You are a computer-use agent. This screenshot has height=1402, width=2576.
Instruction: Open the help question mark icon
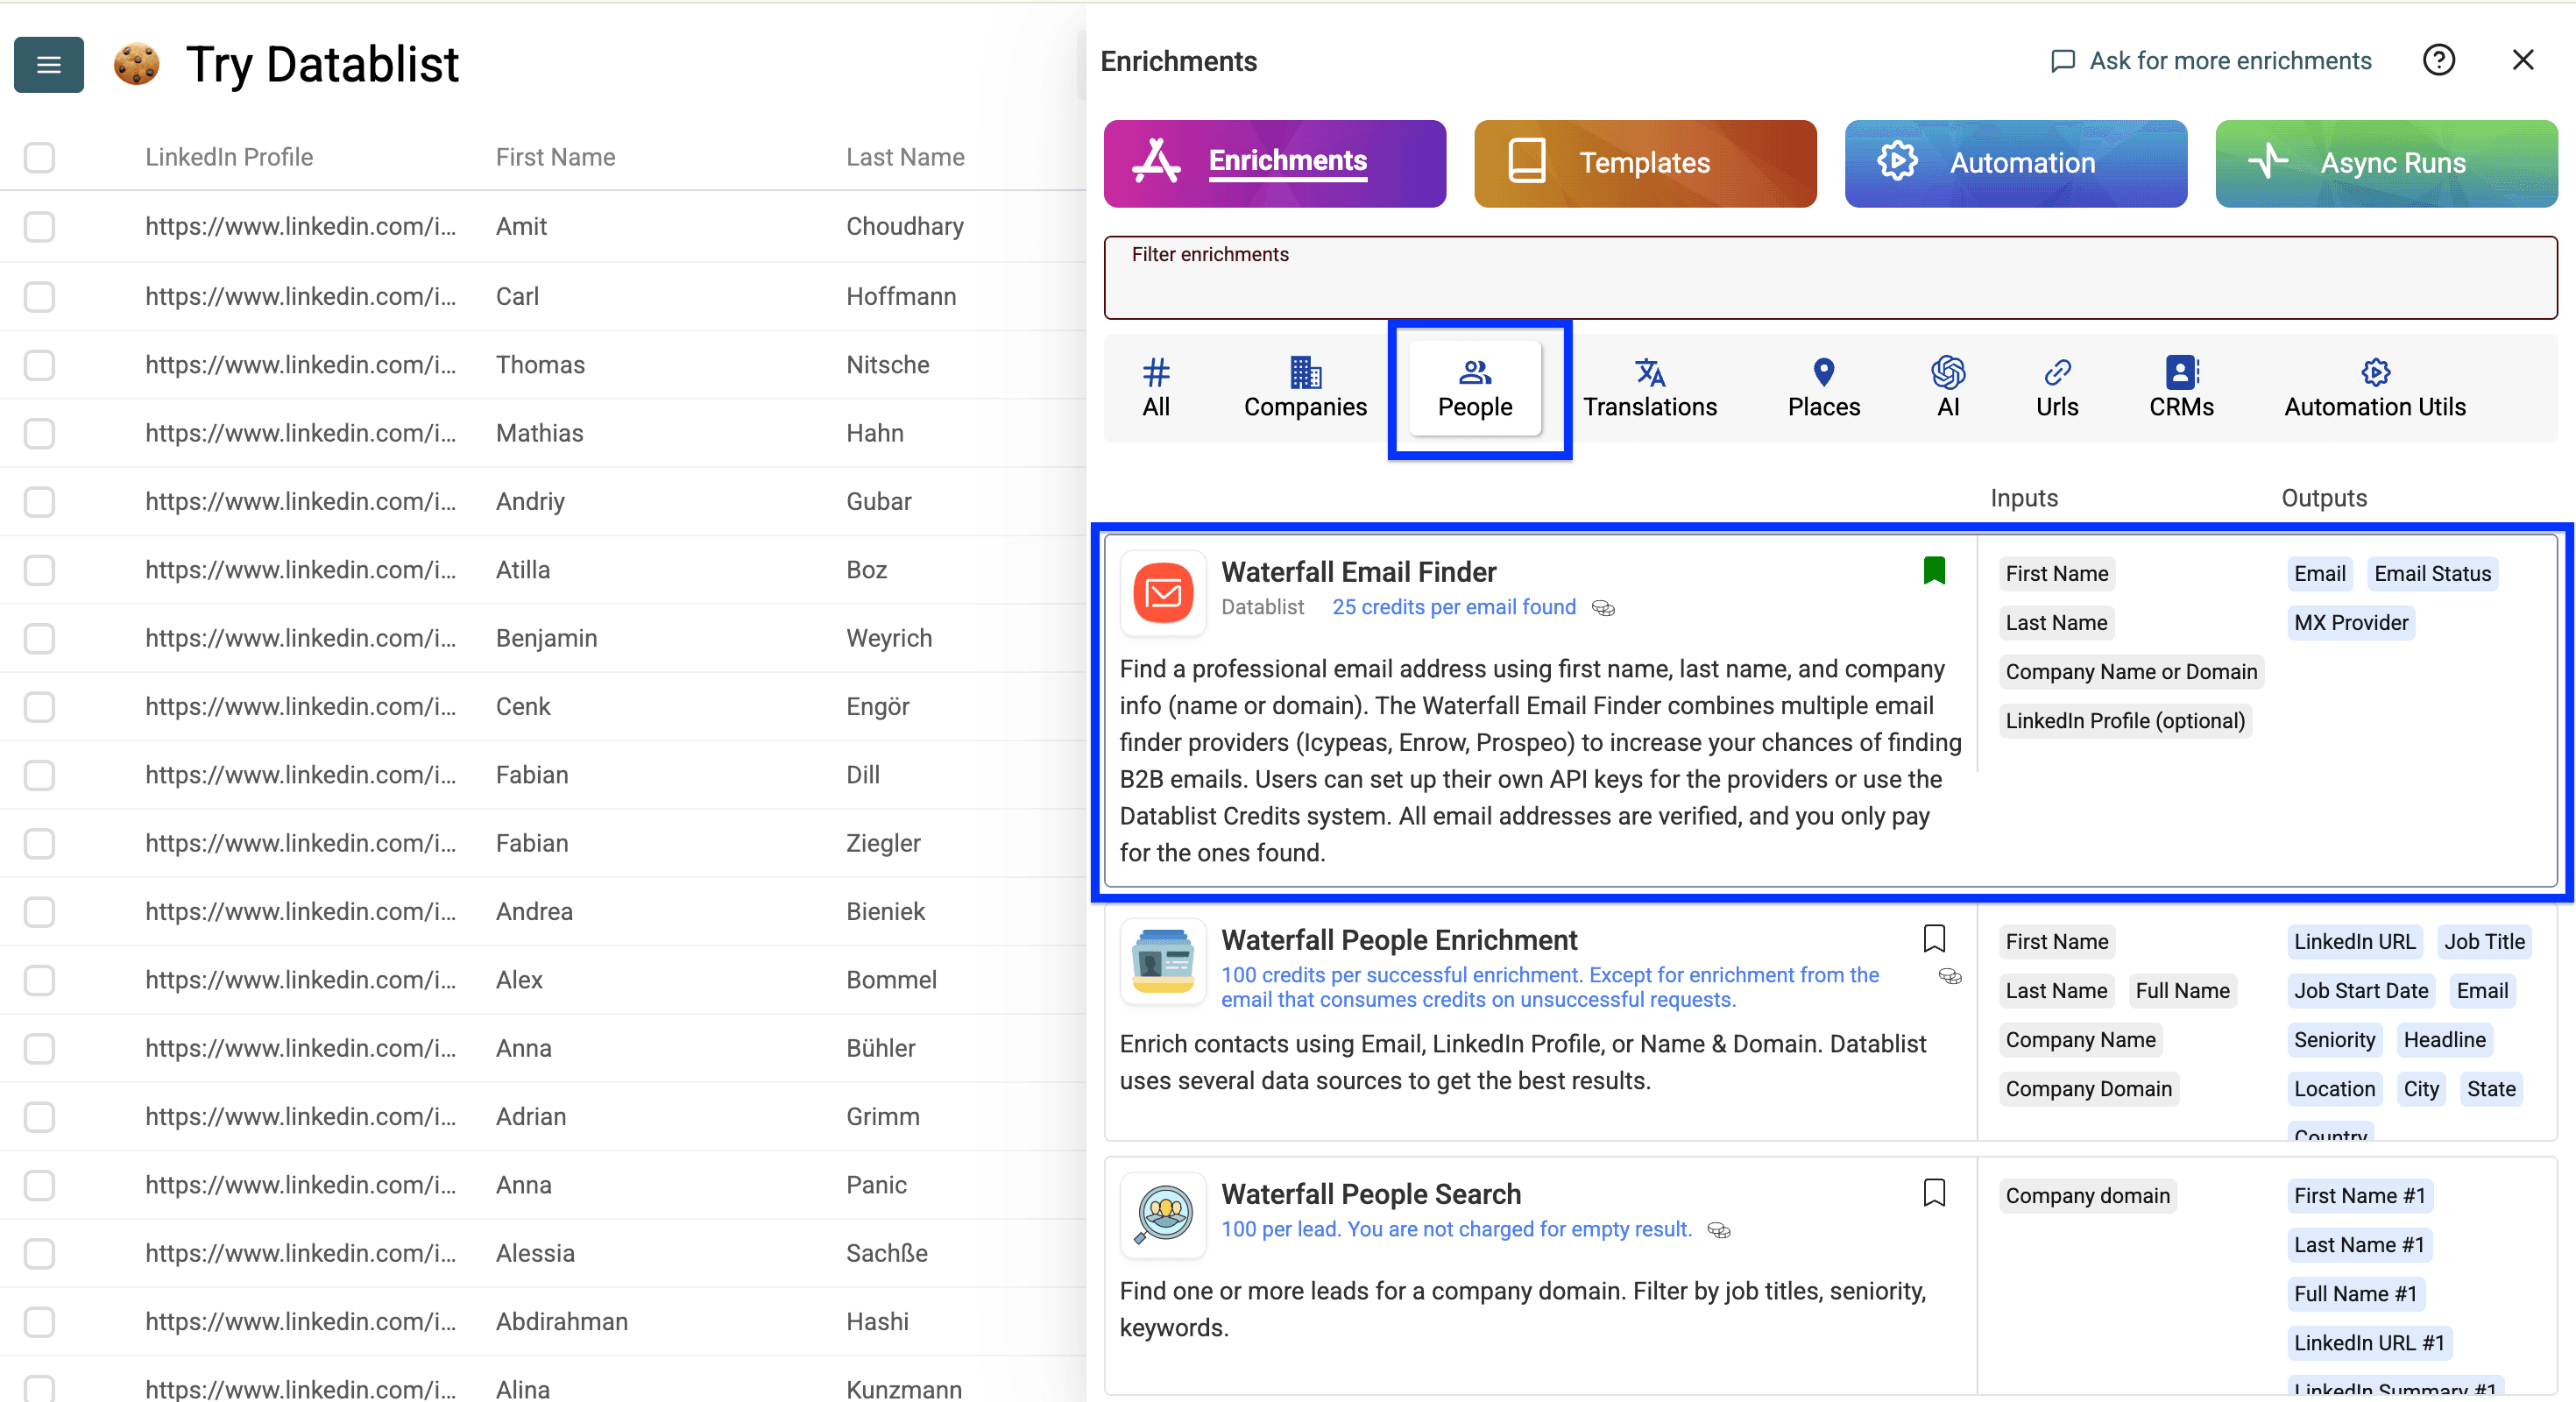(2440, 60)
